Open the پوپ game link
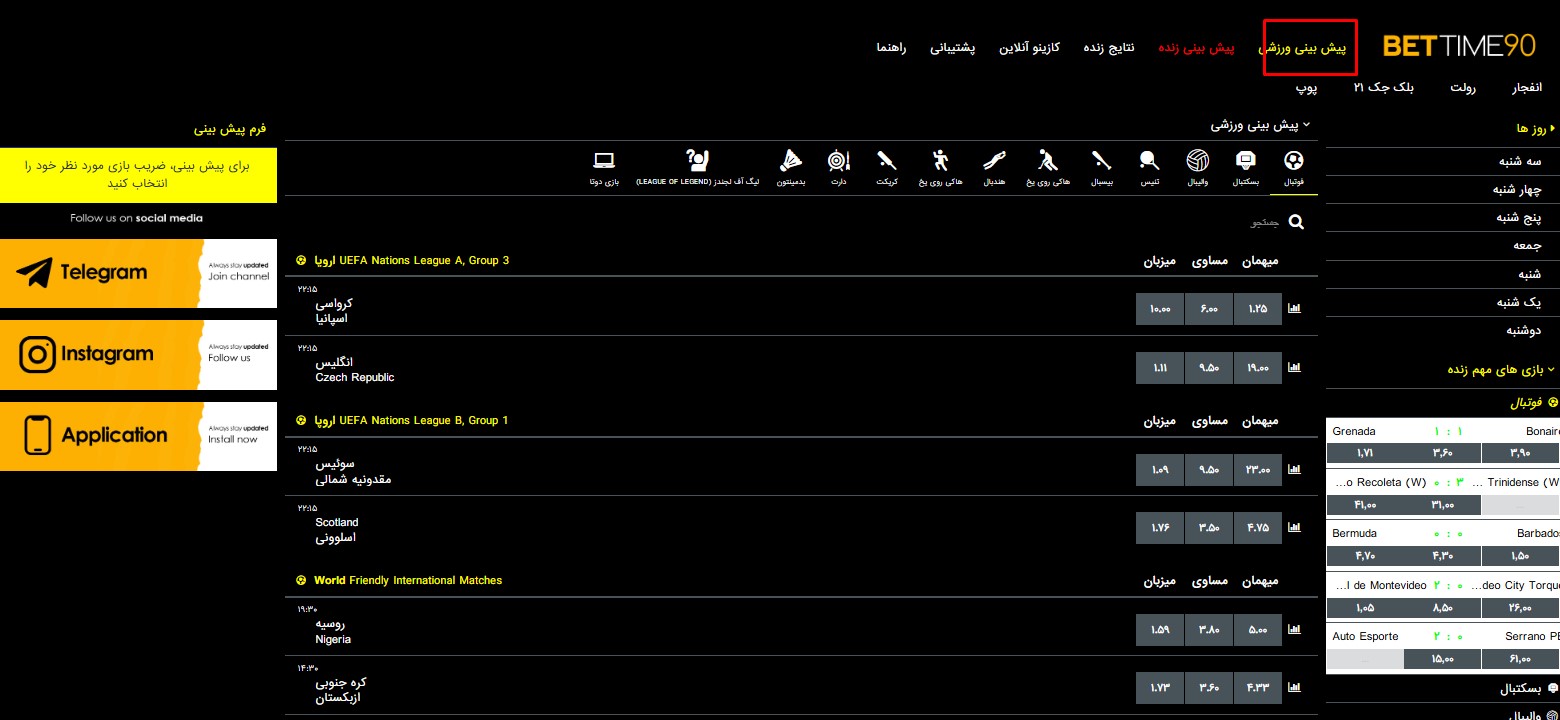Viewport: 1560px width, 720px height. [1307, 88]
